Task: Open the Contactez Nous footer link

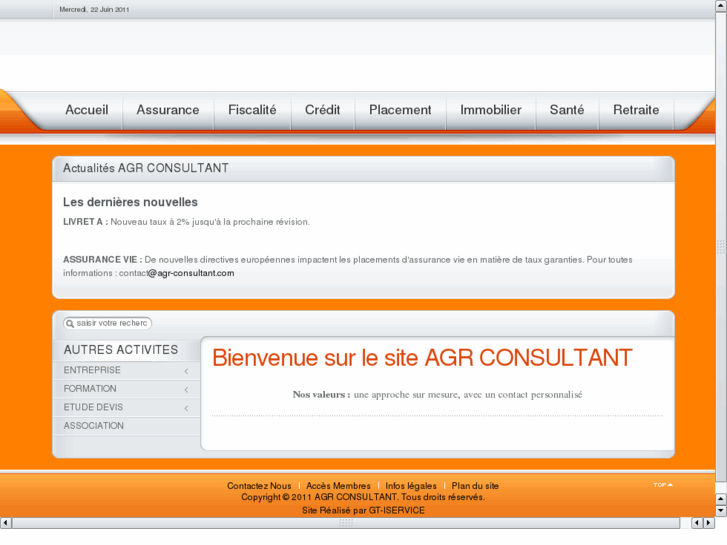Action: (259, 486)
